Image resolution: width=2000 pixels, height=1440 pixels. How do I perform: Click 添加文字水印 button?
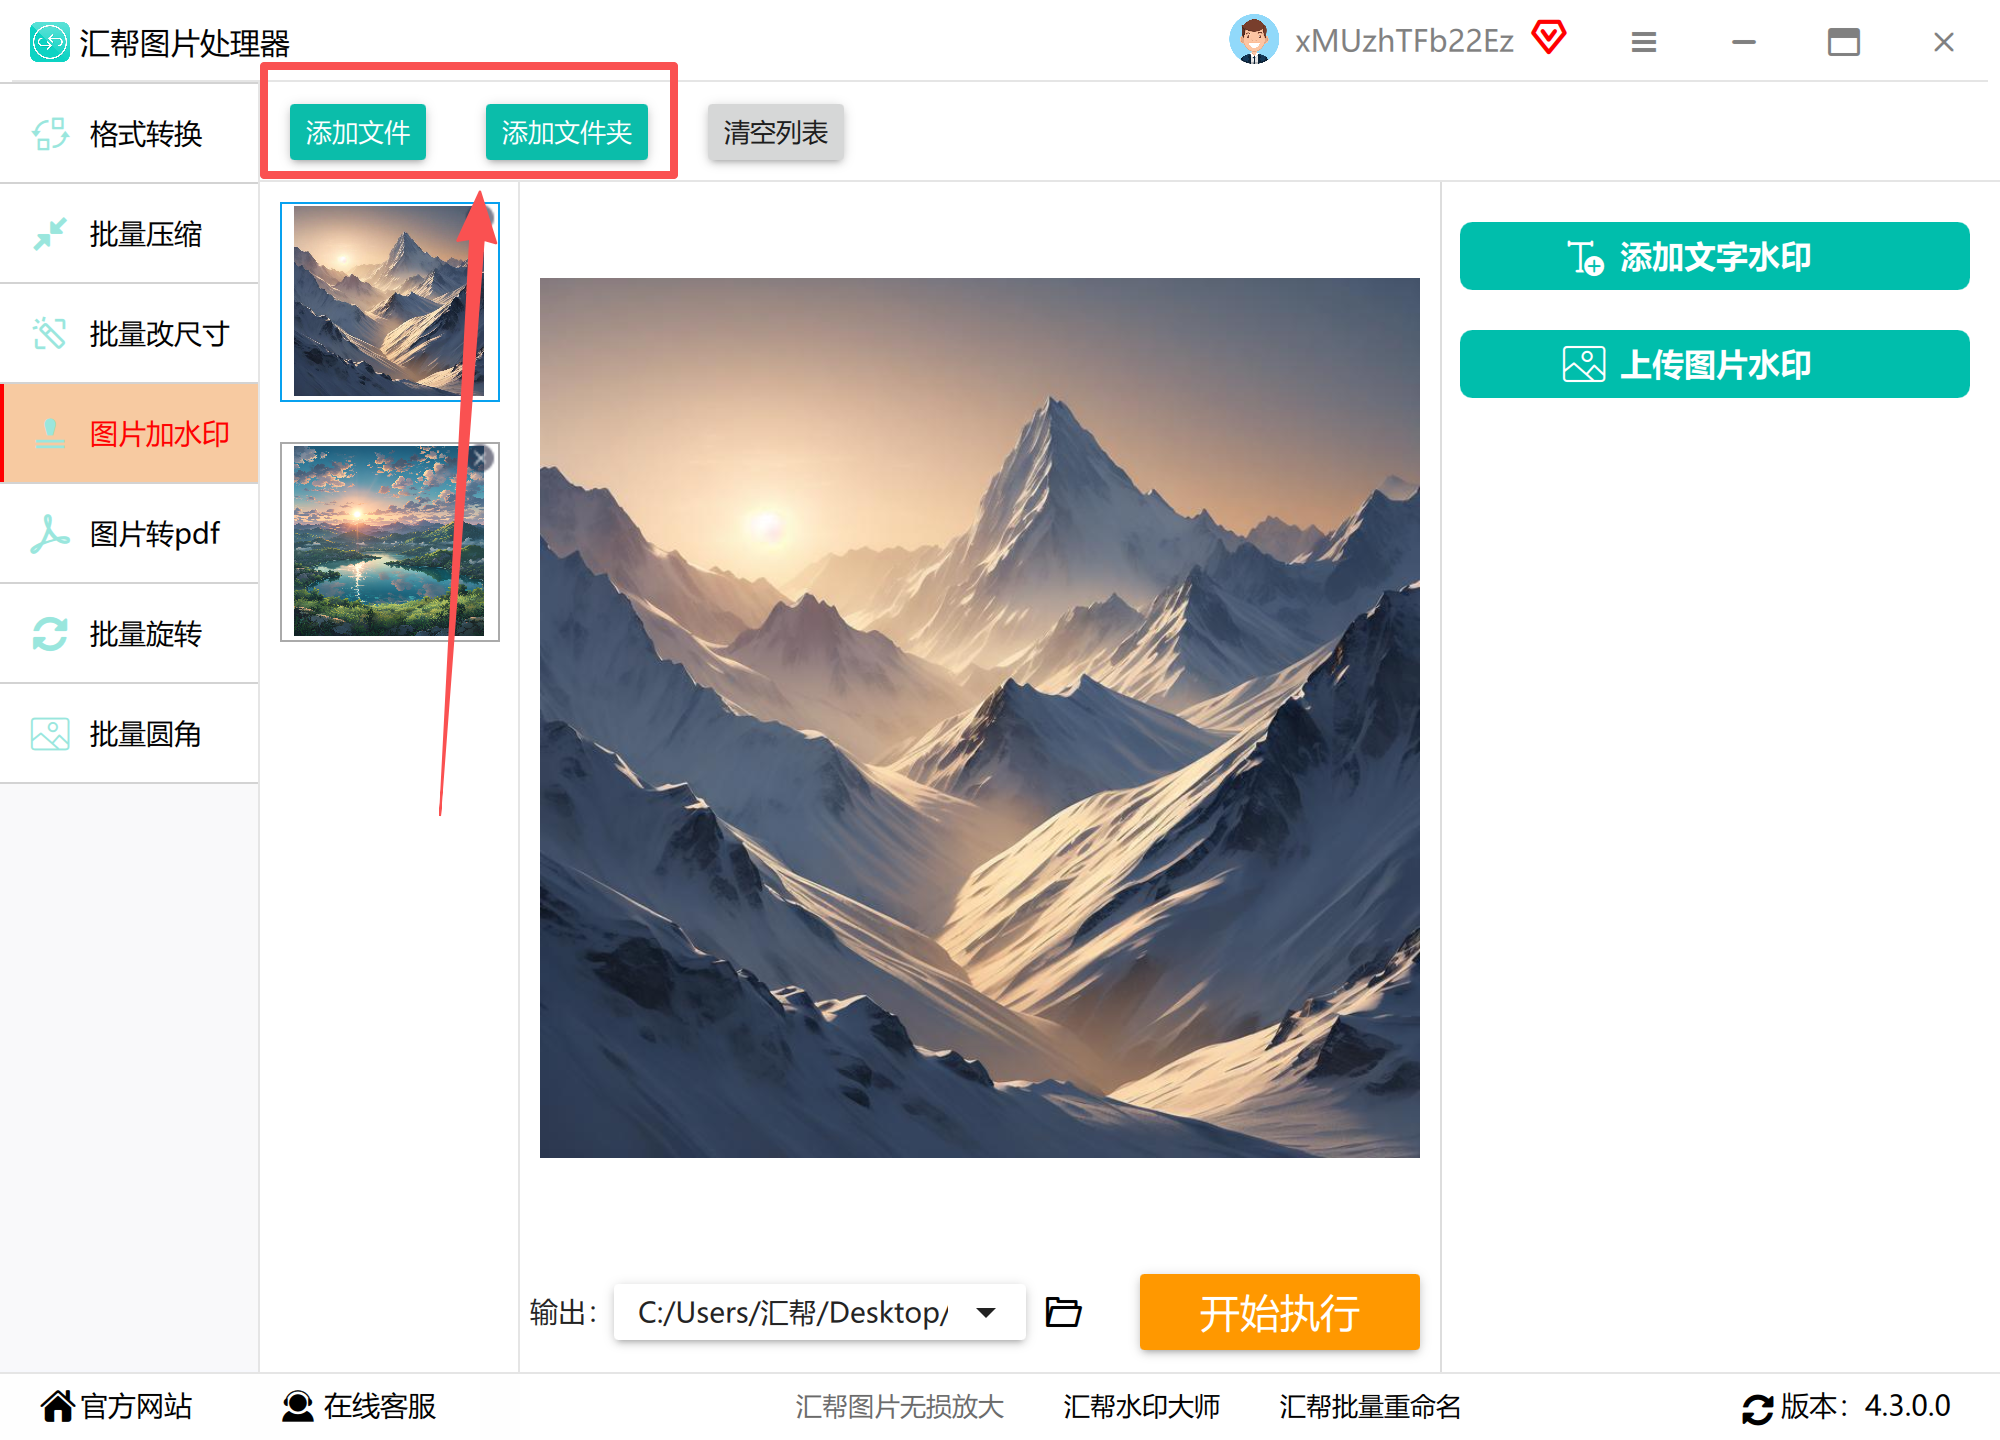[1714, 256]
